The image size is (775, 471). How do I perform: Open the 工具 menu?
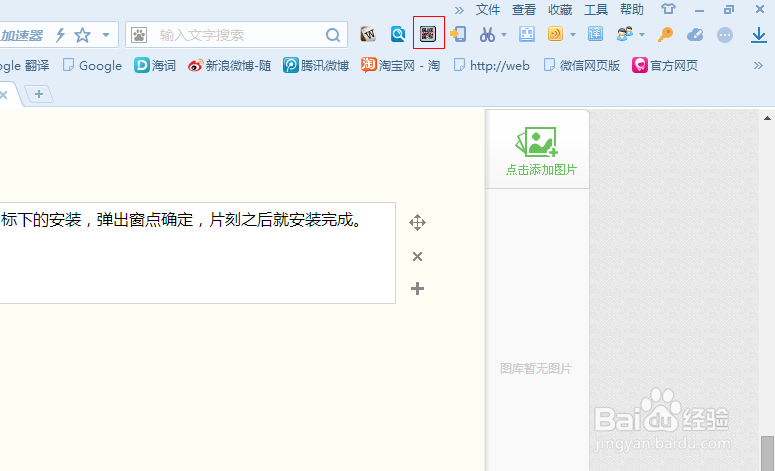596,9
